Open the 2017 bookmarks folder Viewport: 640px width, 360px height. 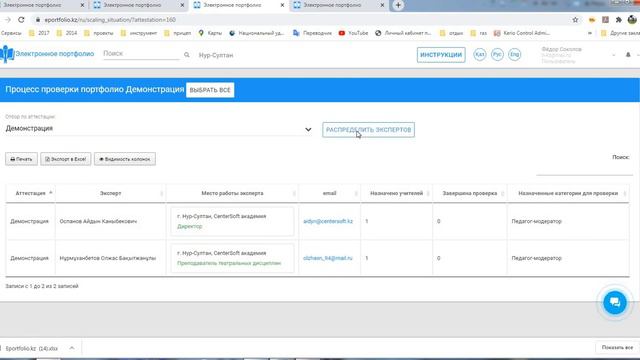[39, 33]
